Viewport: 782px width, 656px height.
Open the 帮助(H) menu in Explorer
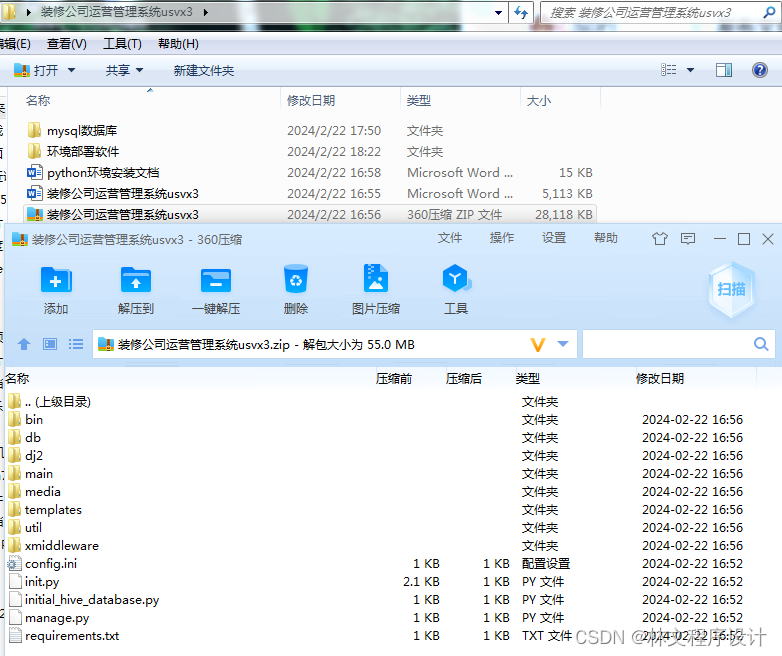(178, 44)
